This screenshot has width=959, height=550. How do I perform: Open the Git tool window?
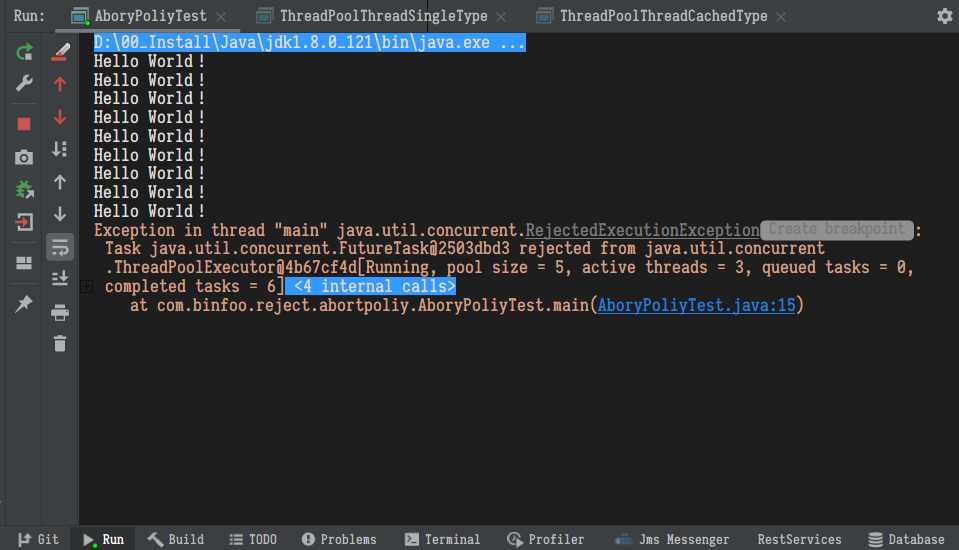[x=39, y=539]
